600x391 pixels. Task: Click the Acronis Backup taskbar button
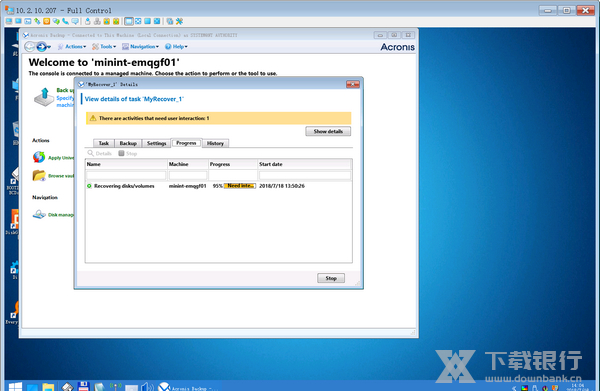[189, 386]
